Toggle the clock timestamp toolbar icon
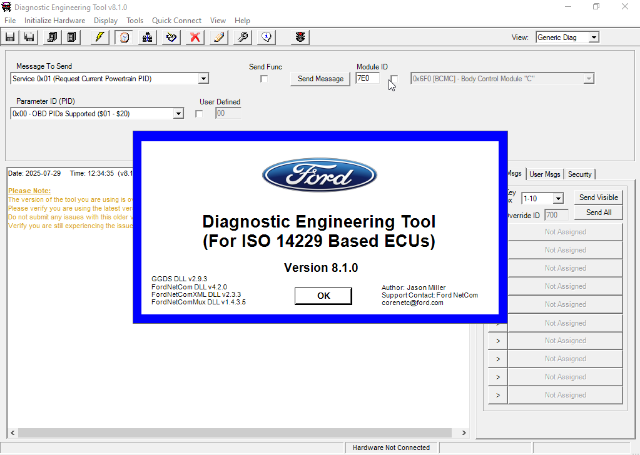Image resolution: width=640 pixels, height=455 pixels. pyautogui.click(x=124, y=37)
